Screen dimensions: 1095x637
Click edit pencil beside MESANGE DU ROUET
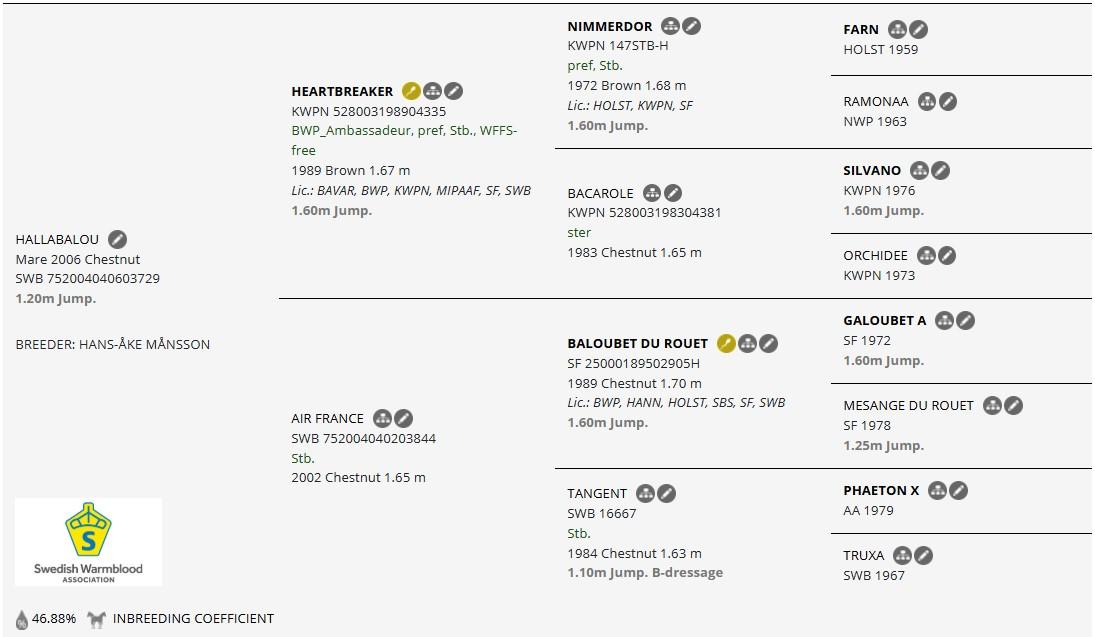coord(1013,405)
